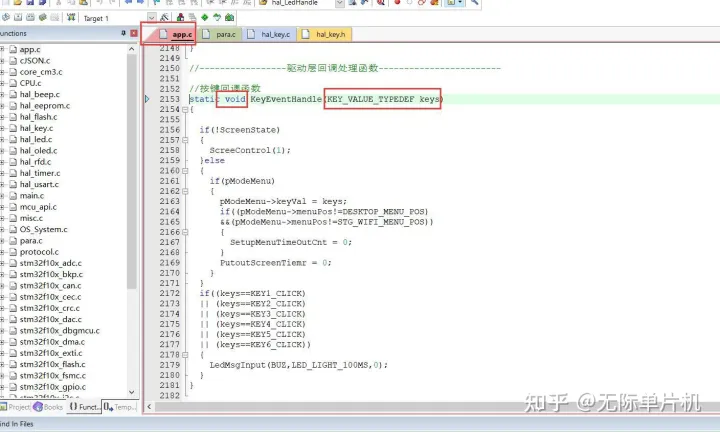The image size is (720, 432).
Task: Switch to the hal_key.c editor tab
Action: (x=270, y=34)
